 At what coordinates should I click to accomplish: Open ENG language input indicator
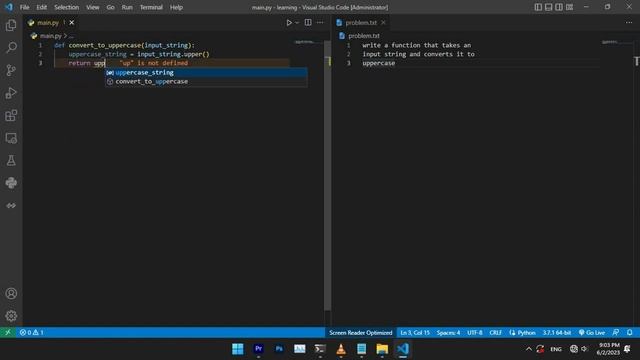(556, 349)
